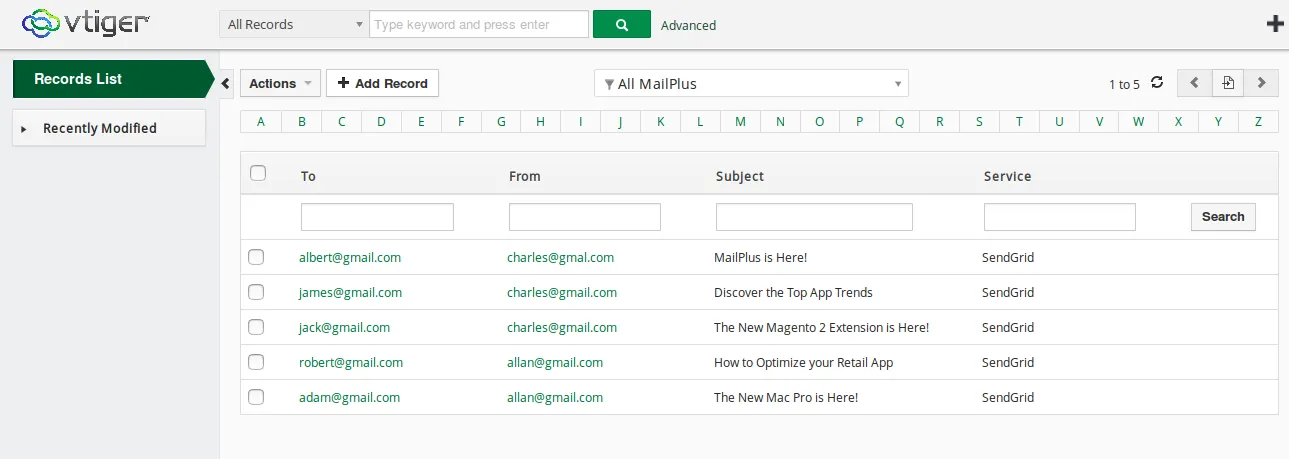Select the jack@gmail.com record checkbox
This screenshot has height=459, width=1289.
click(256, 327)
